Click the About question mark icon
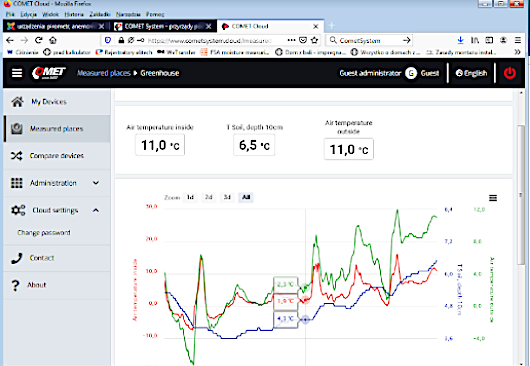The image size is (530, 366). pyautogui.click(x=15, y=285)
